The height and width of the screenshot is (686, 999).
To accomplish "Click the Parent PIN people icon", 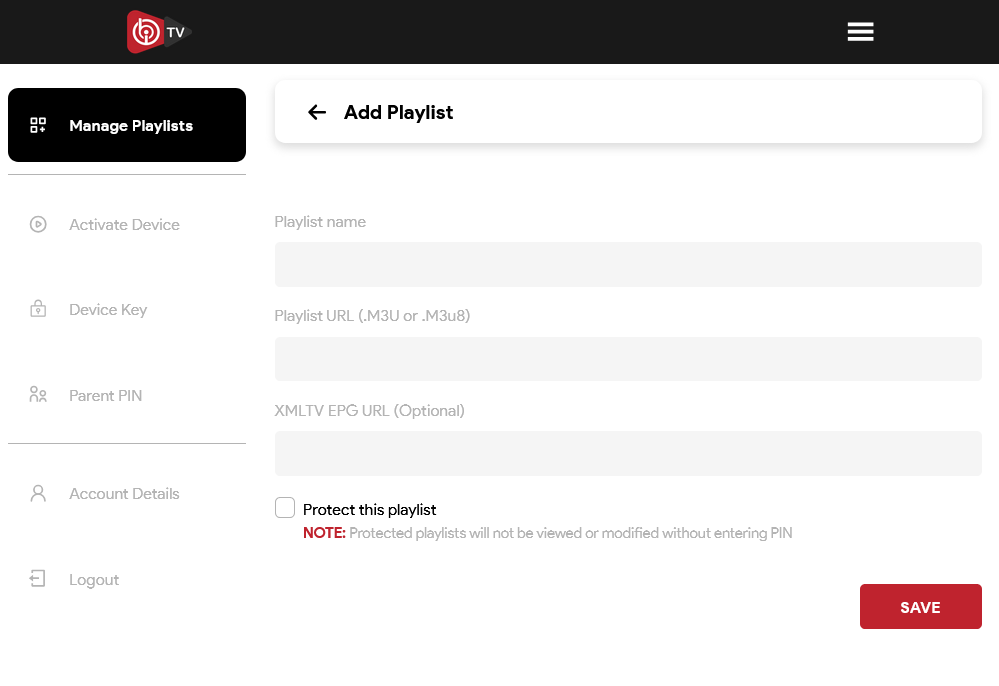I will pos(38,395).
